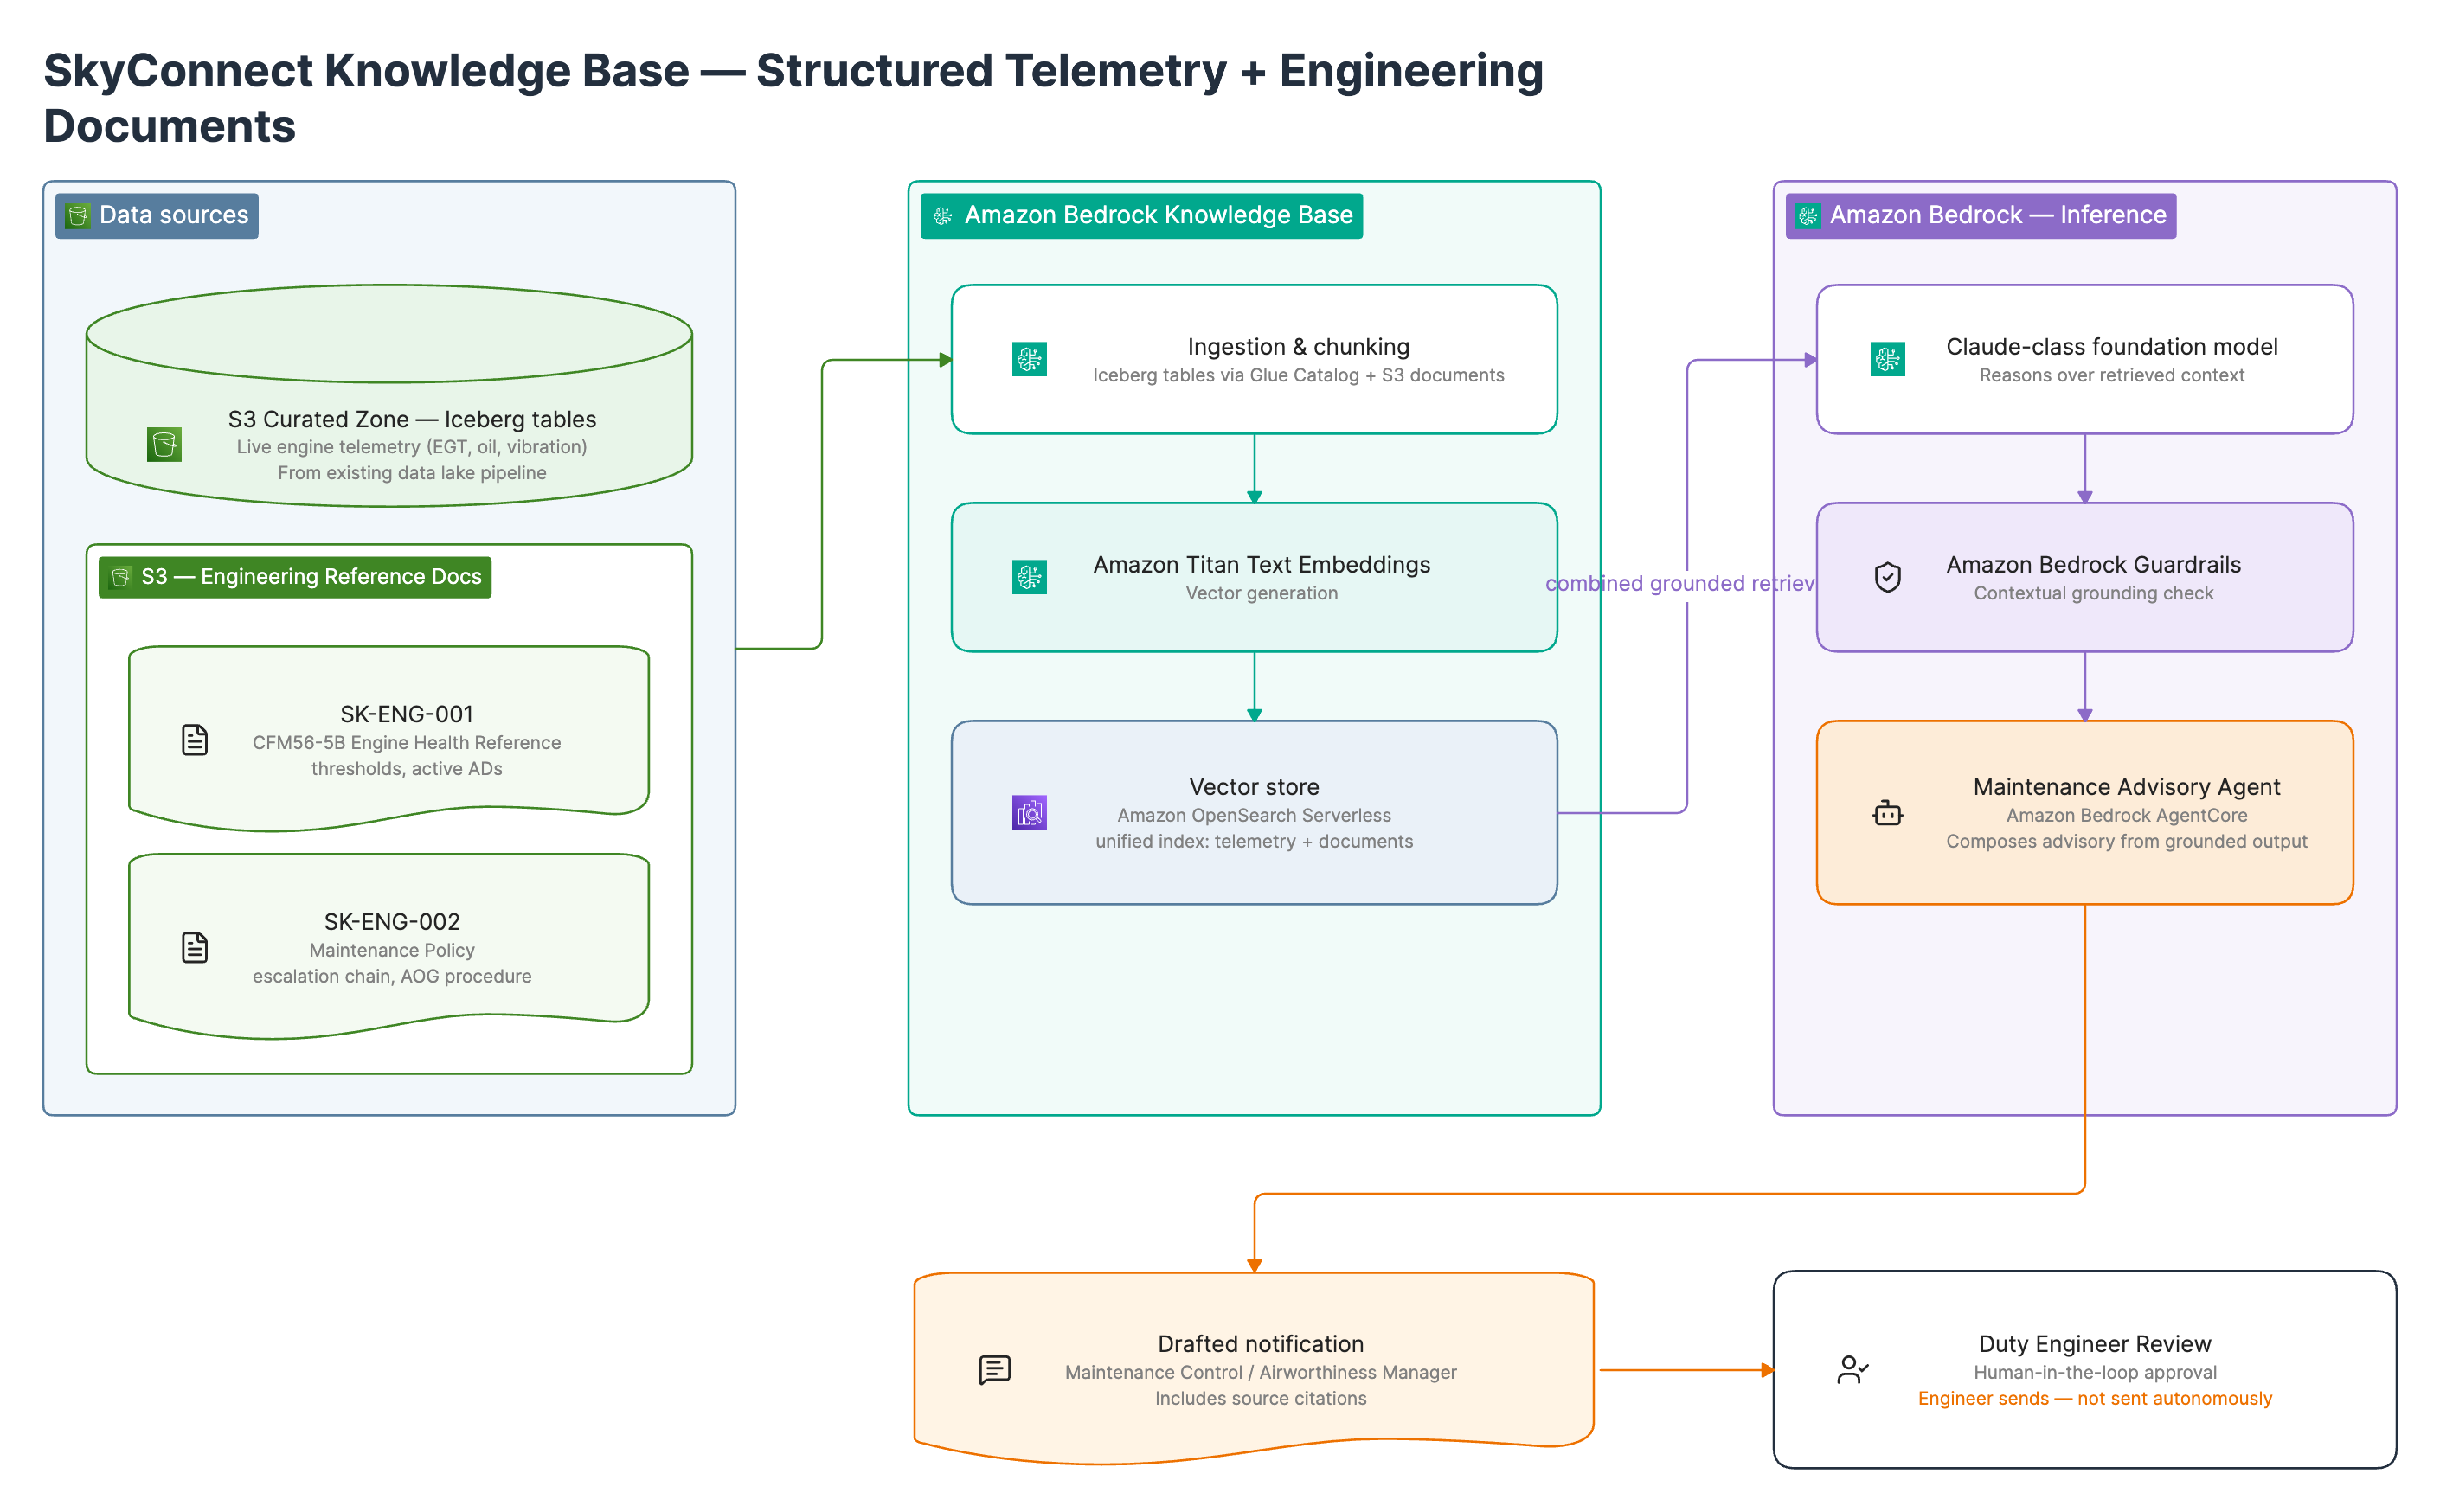Screen dimensions: 2440x1512
Task: Select the "SK-ENG-002" document title
Action: pyautogui.click(x=392, y=921)
